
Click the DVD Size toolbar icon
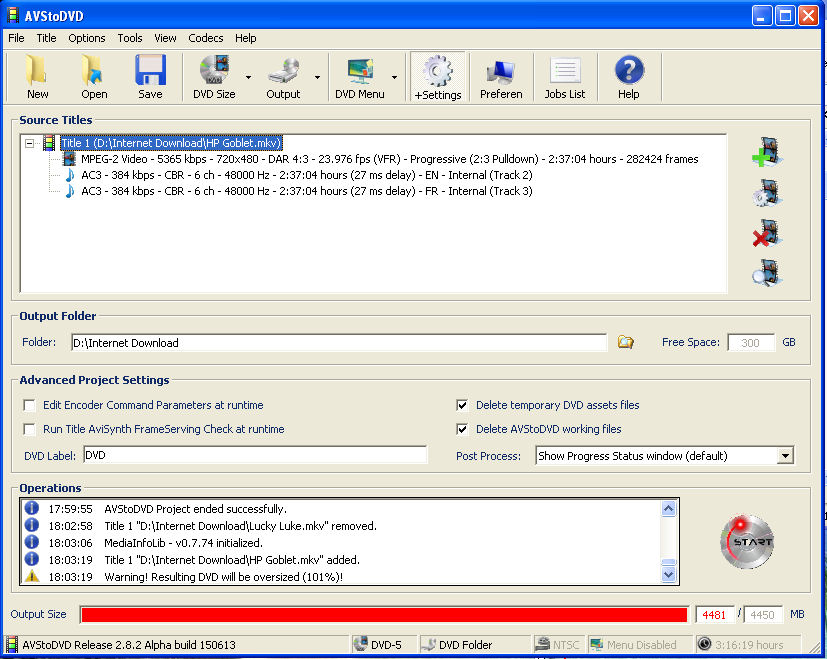click(x=214, y=77)
